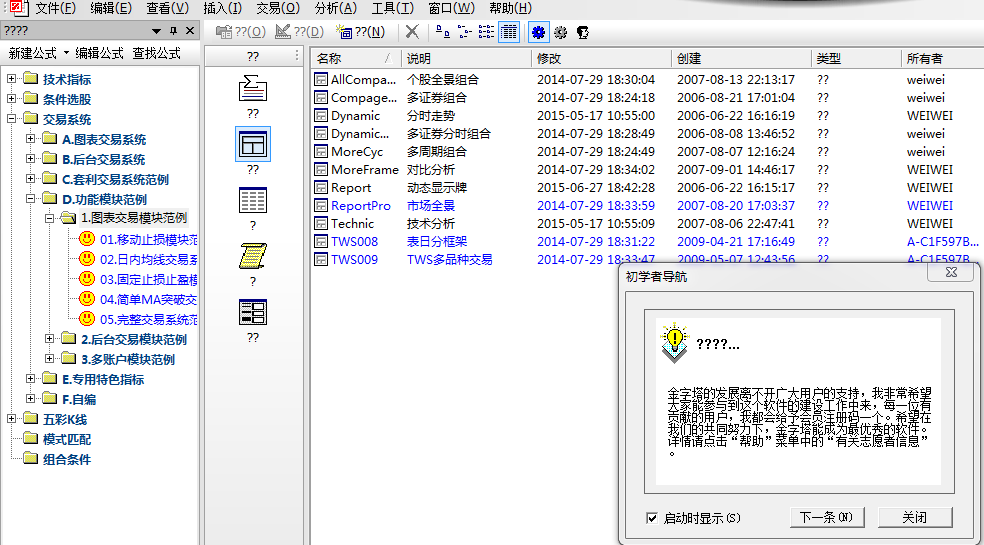Switch to details list view icon

click(509, 32)
